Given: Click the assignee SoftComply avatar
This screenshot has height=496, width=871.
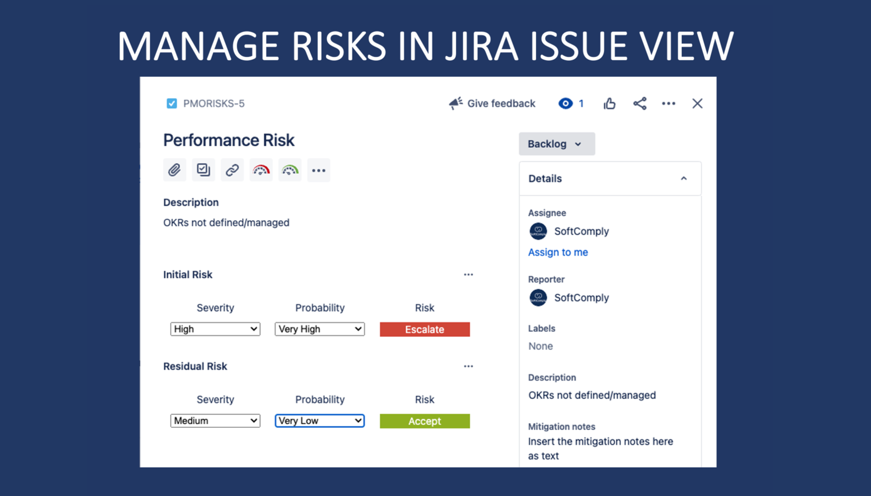Looking at the screenshot, I should point(538,231).
